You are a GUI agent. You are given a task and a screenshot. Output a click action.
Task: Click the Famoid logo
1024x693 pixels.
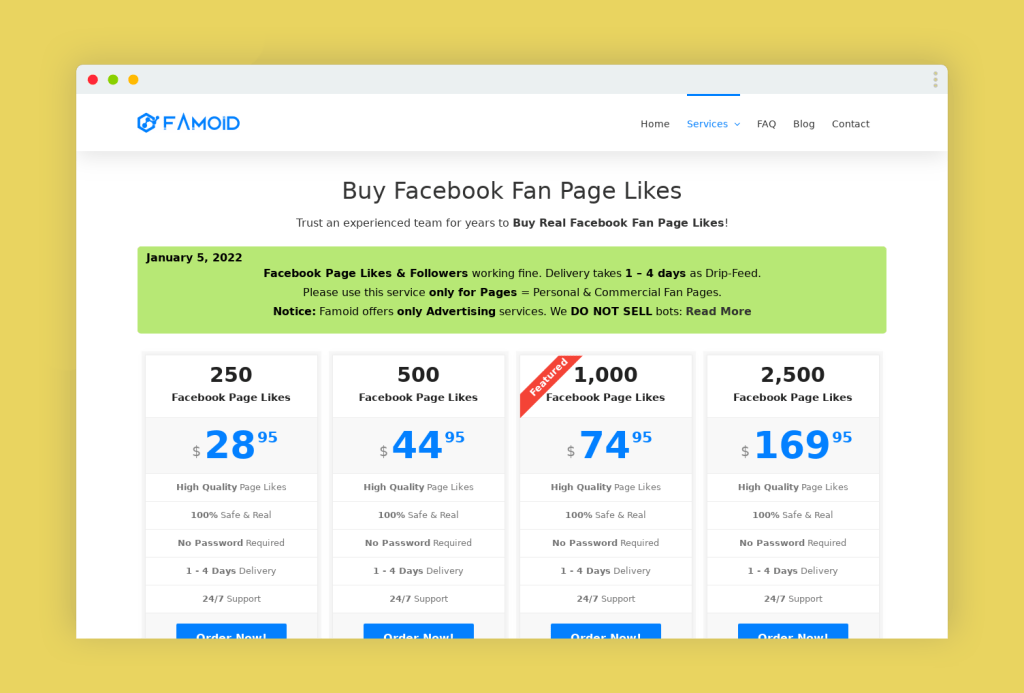click(188, 122)
